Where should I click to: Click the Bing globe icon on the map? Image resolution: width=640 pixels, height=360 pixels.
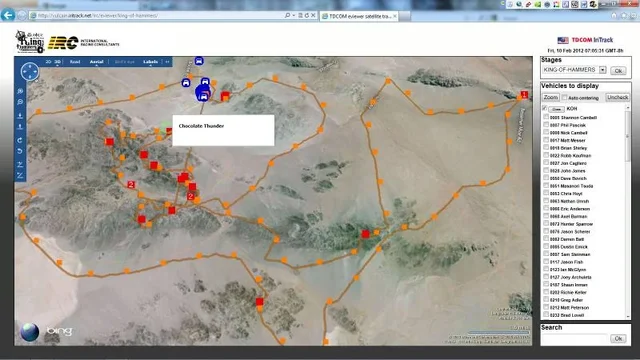coord(30,332)
